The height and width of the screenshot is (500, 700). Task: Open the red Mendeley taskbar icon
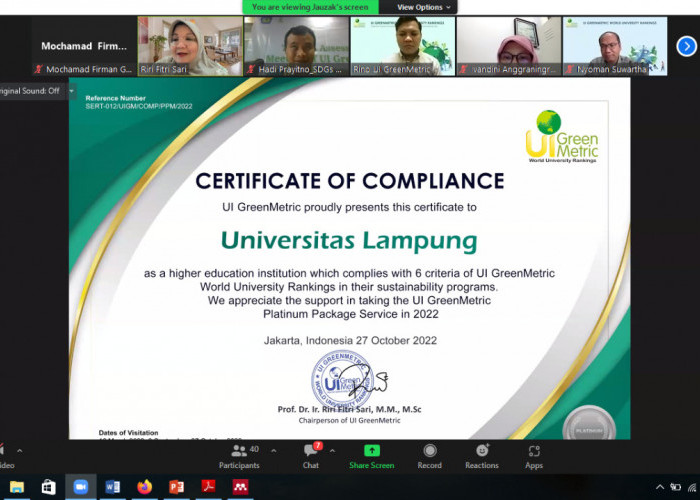(x=240, y=487)
